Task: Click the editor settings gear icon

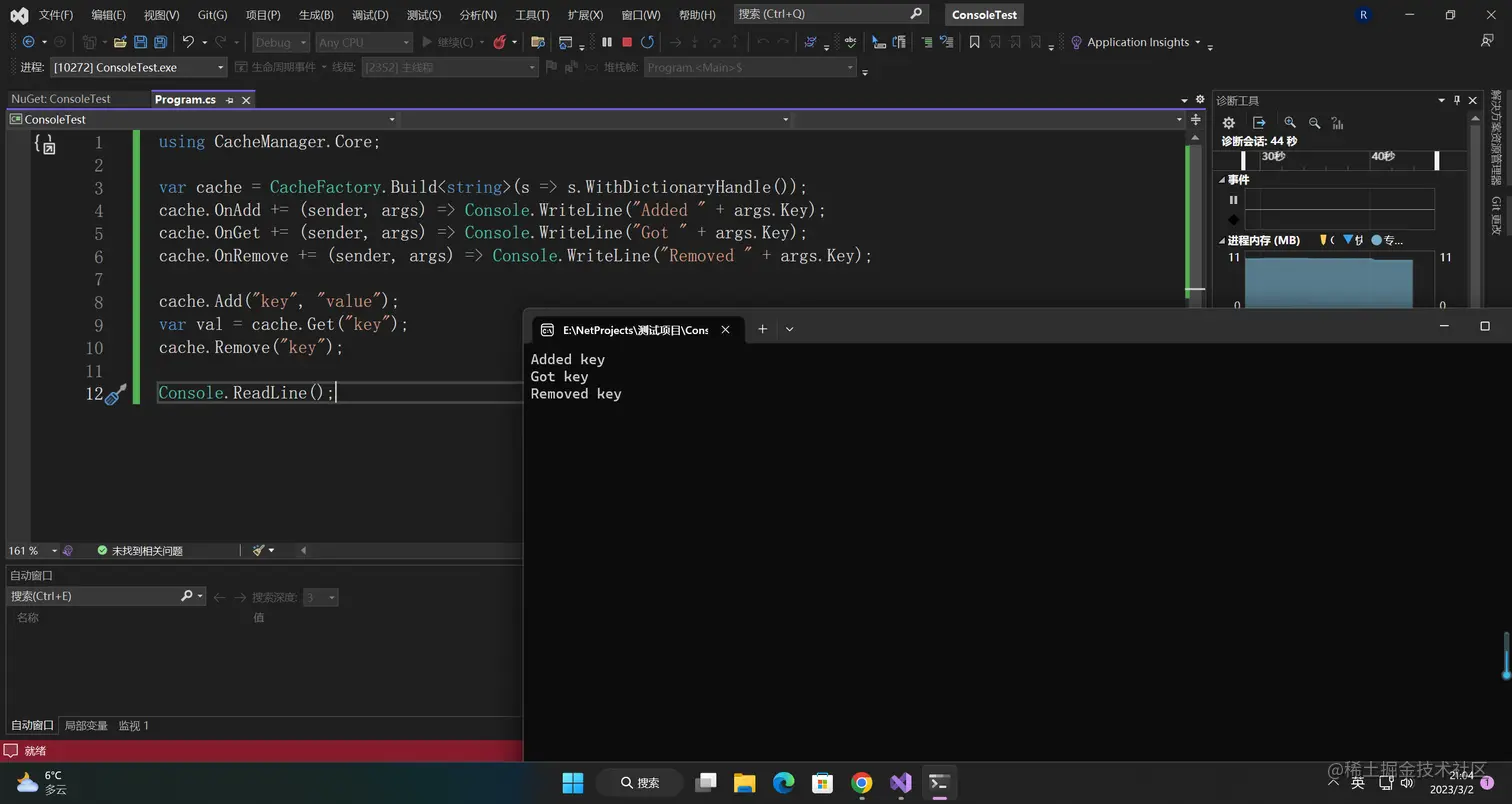Action: click(1200, 99)
